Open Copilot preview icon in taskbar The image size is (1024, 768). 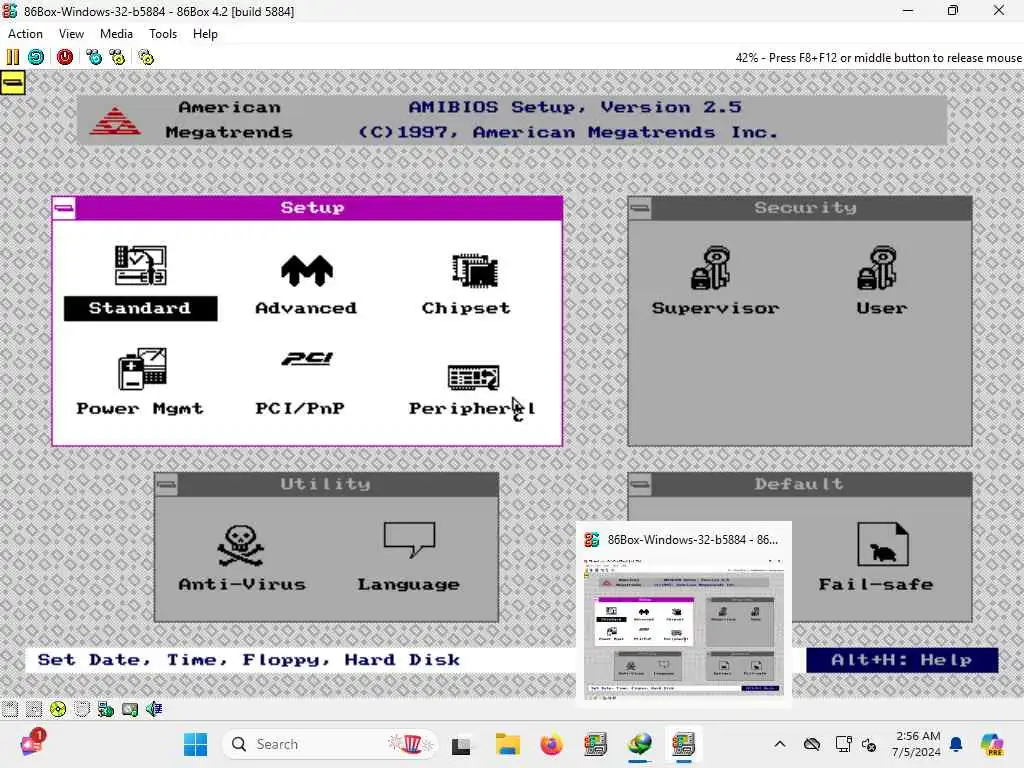[x=992, y=744]
